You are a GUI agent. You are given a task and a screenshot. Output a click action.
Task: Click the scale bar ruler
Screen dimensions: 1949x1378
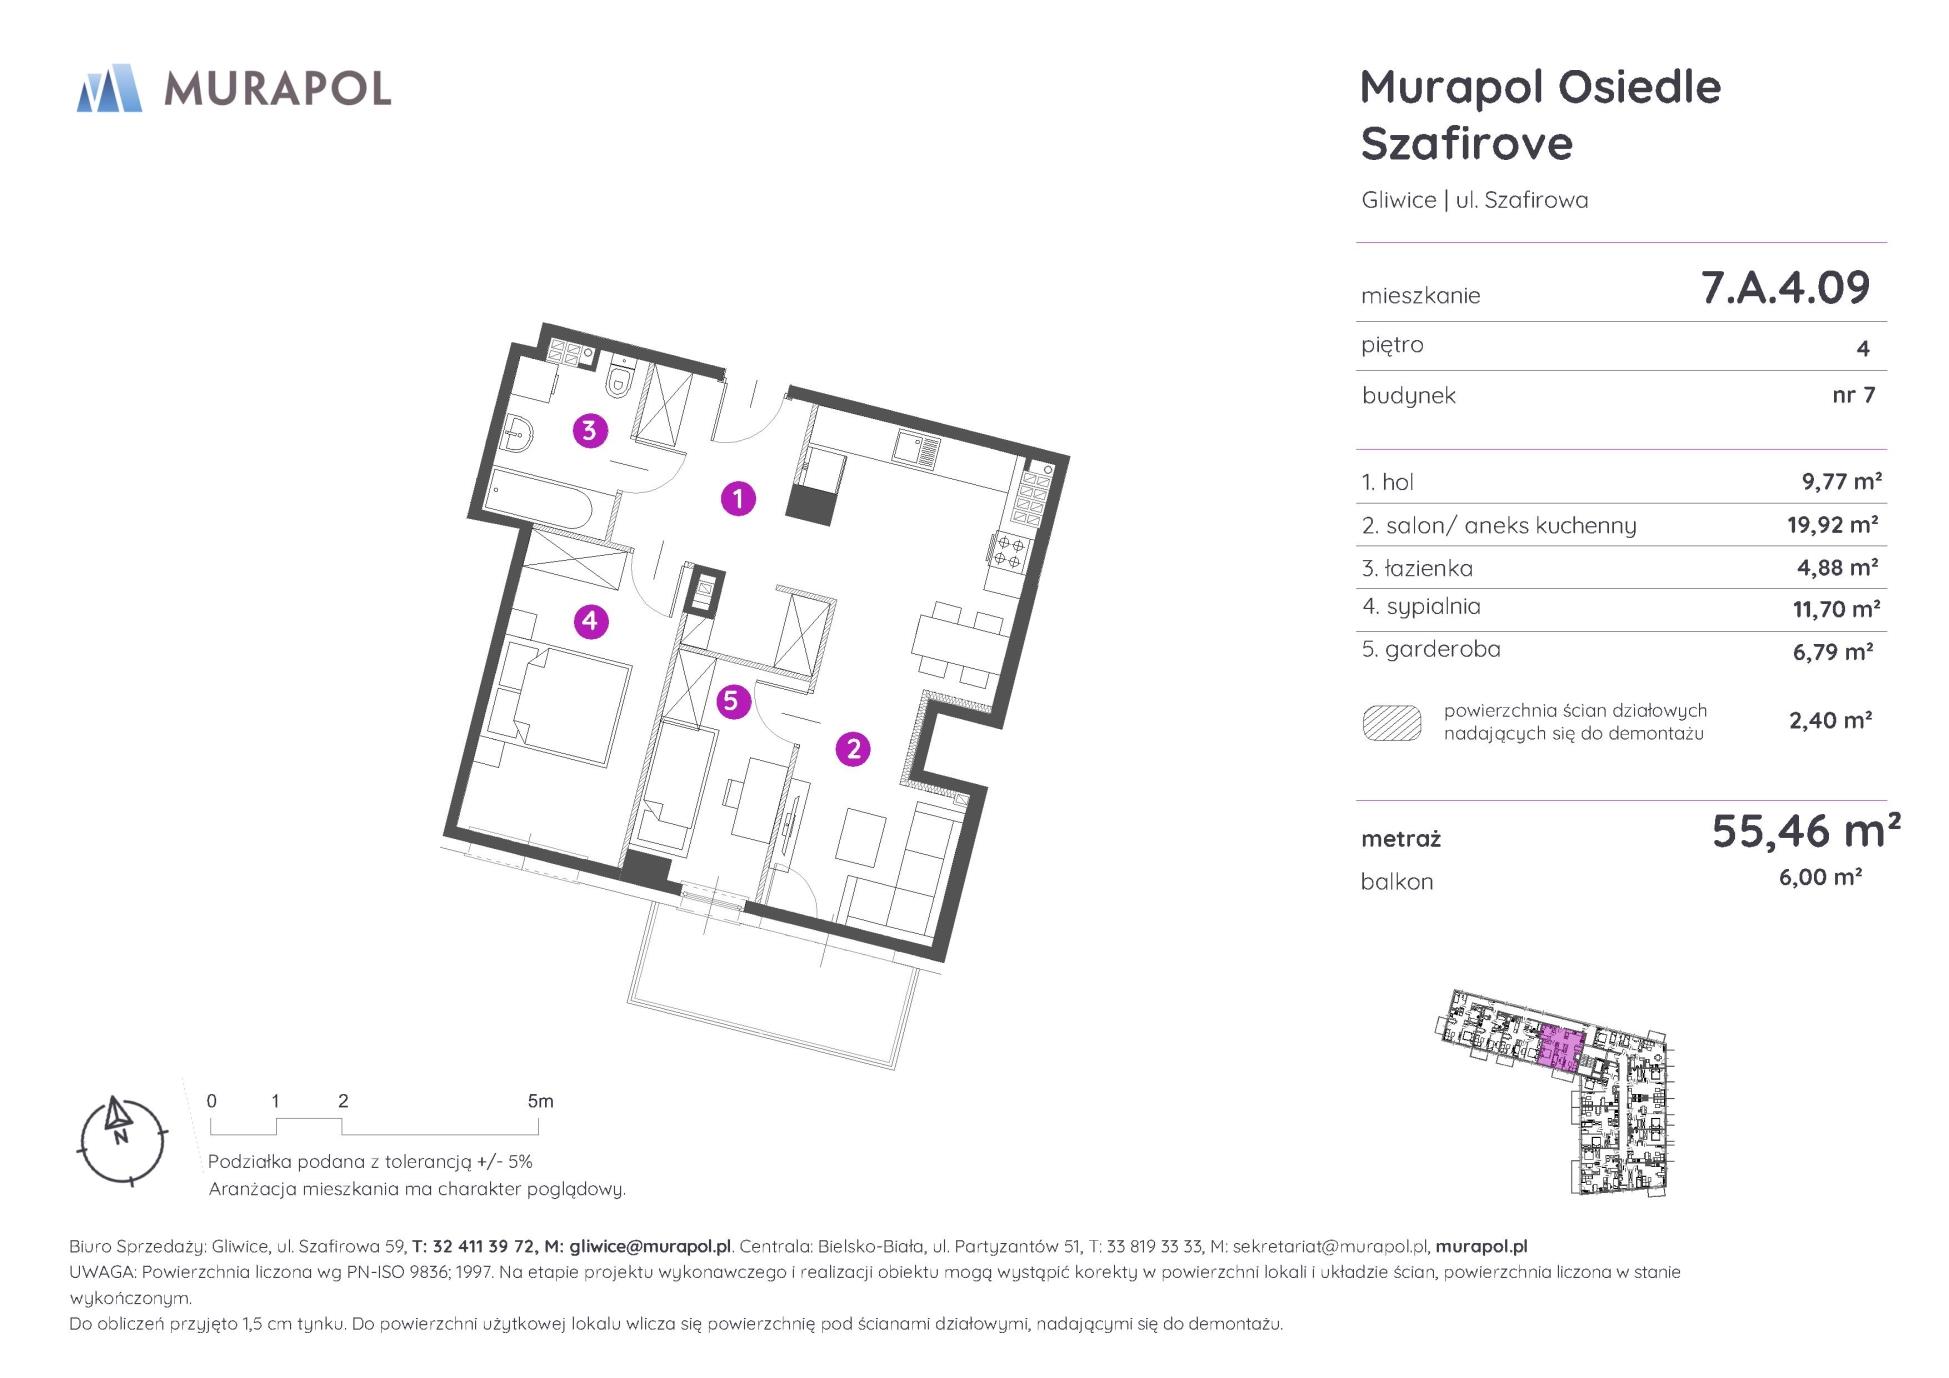click(374, 1126)
